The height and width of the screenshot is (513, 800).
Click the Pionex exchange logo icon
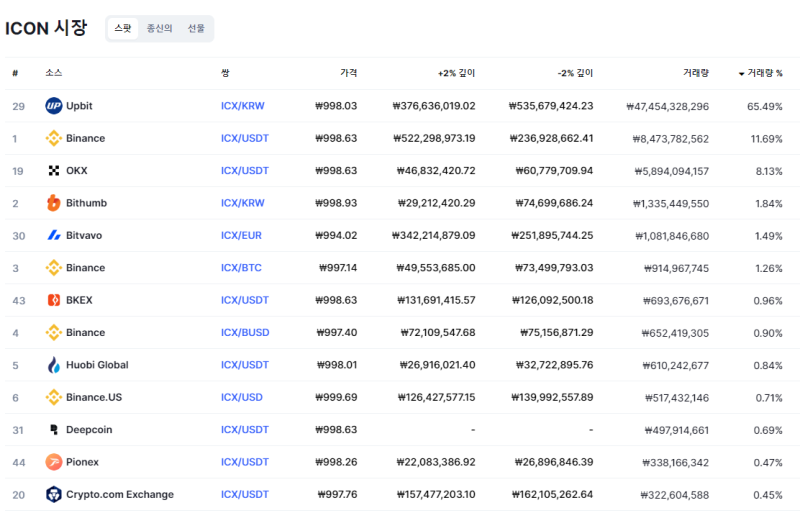[54, 462]
